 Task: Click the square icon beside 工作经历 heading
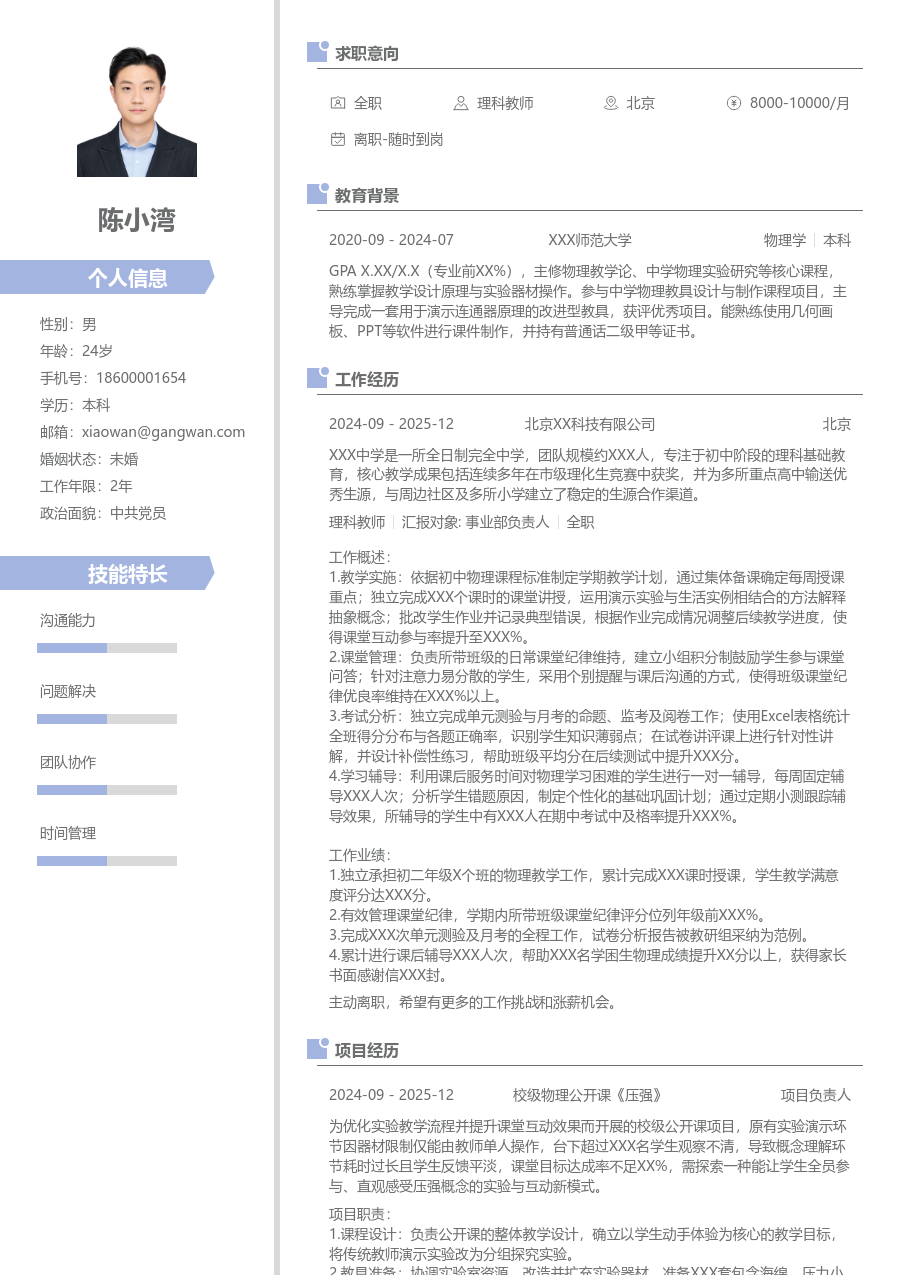pos(317,378)
